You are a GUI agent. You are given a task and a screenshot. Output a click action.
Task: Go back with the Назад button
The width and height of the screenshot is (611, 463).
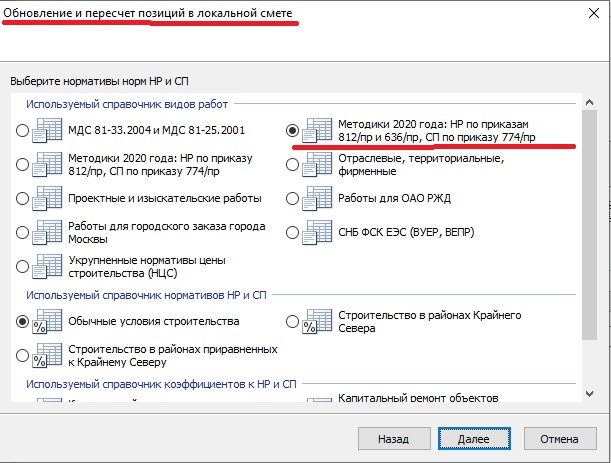[393, 438]
